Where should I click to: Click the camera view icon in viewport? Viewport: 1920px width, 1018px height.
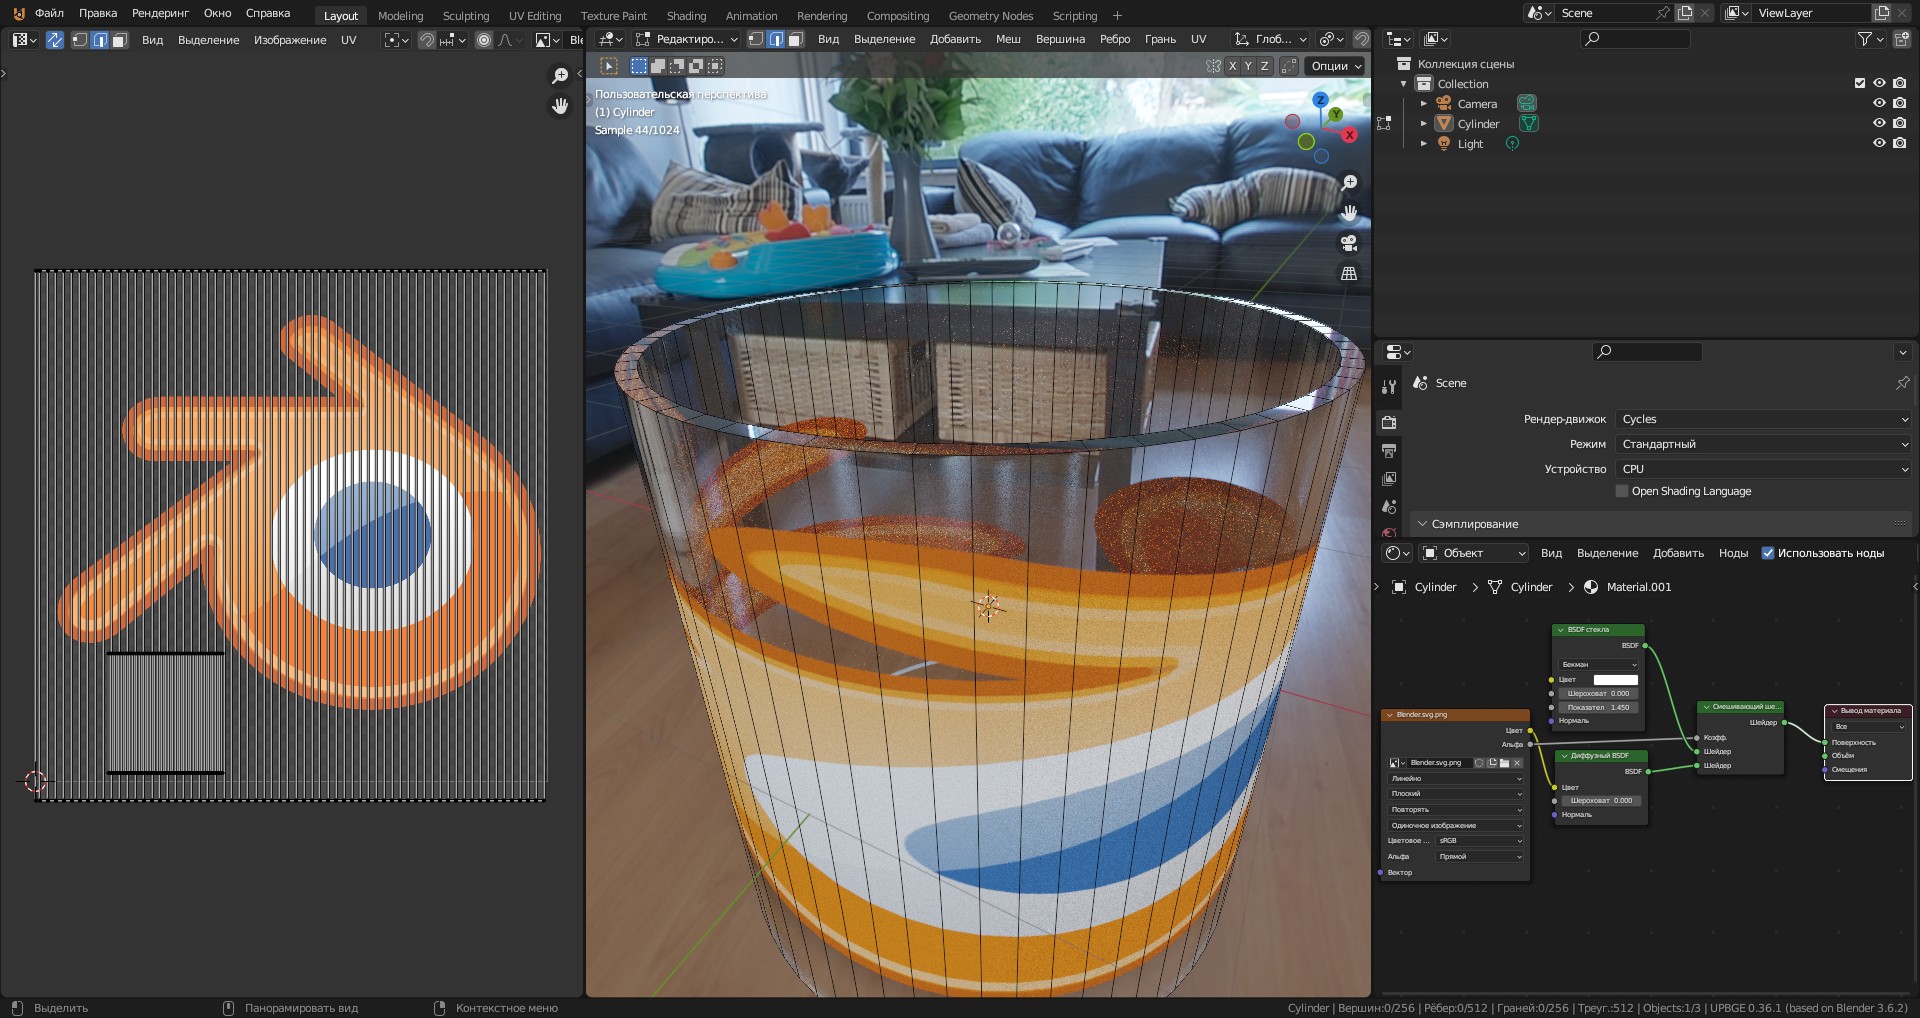click(1349, 243)
